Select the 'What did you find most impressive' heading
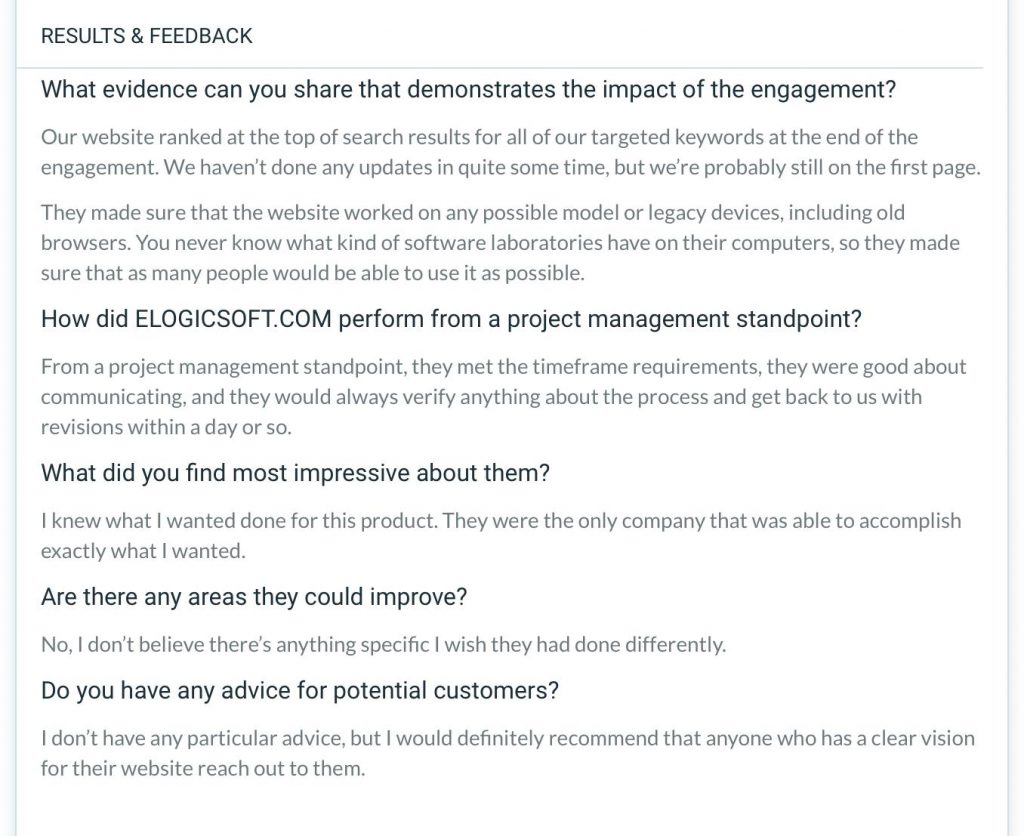The height and width of the screenshot is (836, 1024). tap(295, 473)
